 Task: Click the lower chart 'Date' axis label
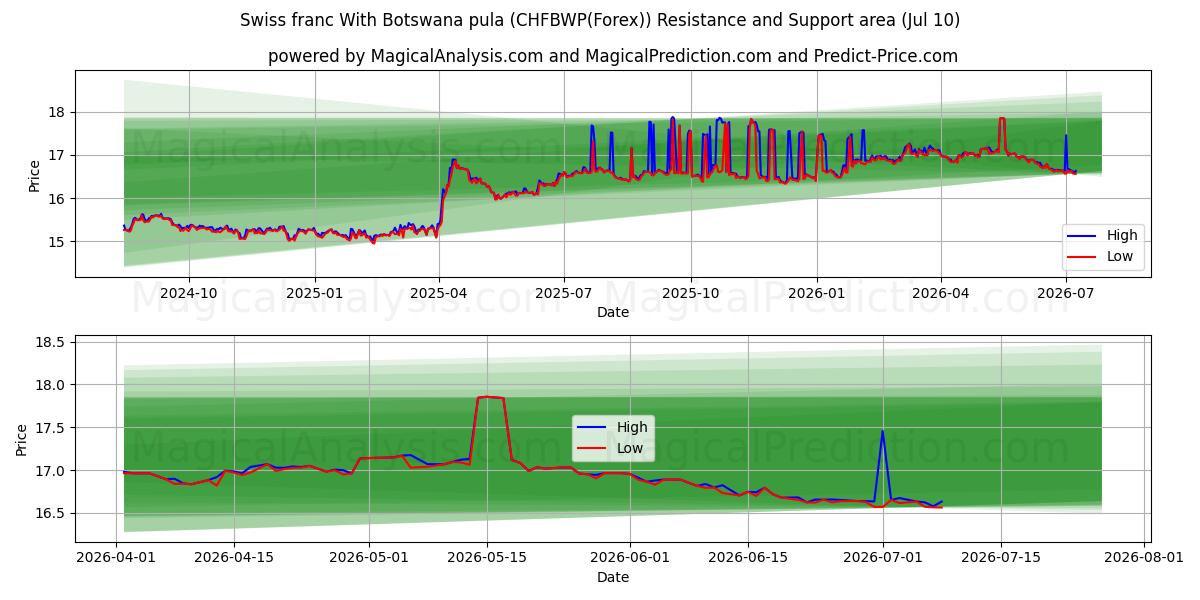coord(613,577)
